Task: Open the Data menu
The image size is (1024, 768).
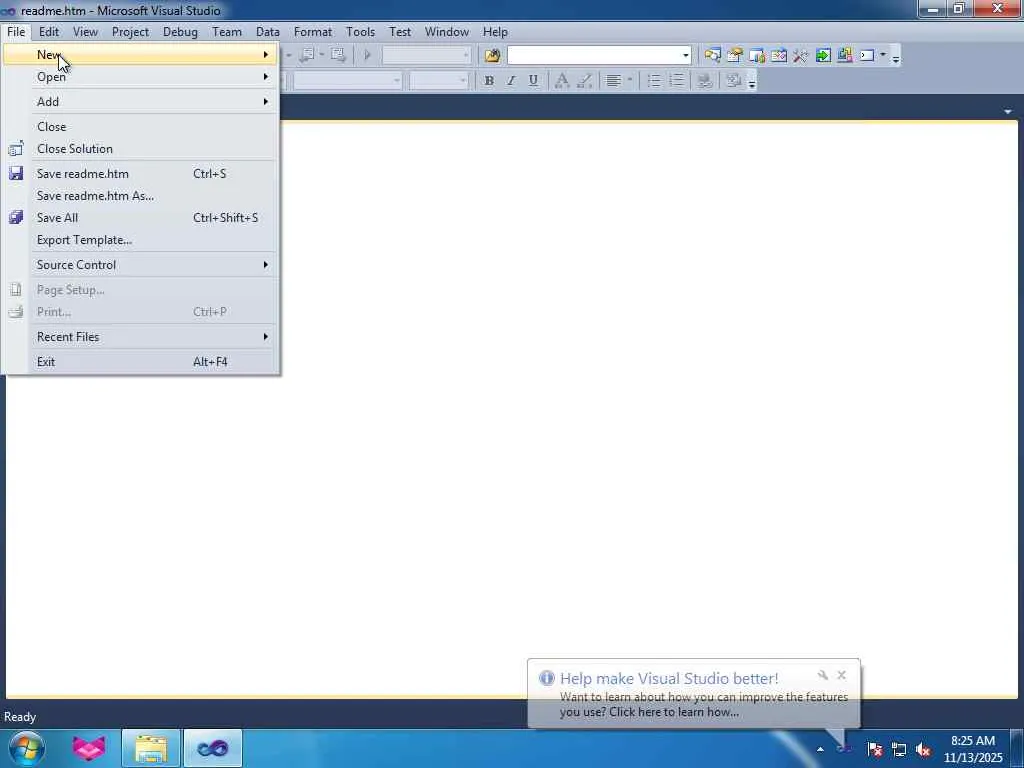Action: [x=268, y=31]
